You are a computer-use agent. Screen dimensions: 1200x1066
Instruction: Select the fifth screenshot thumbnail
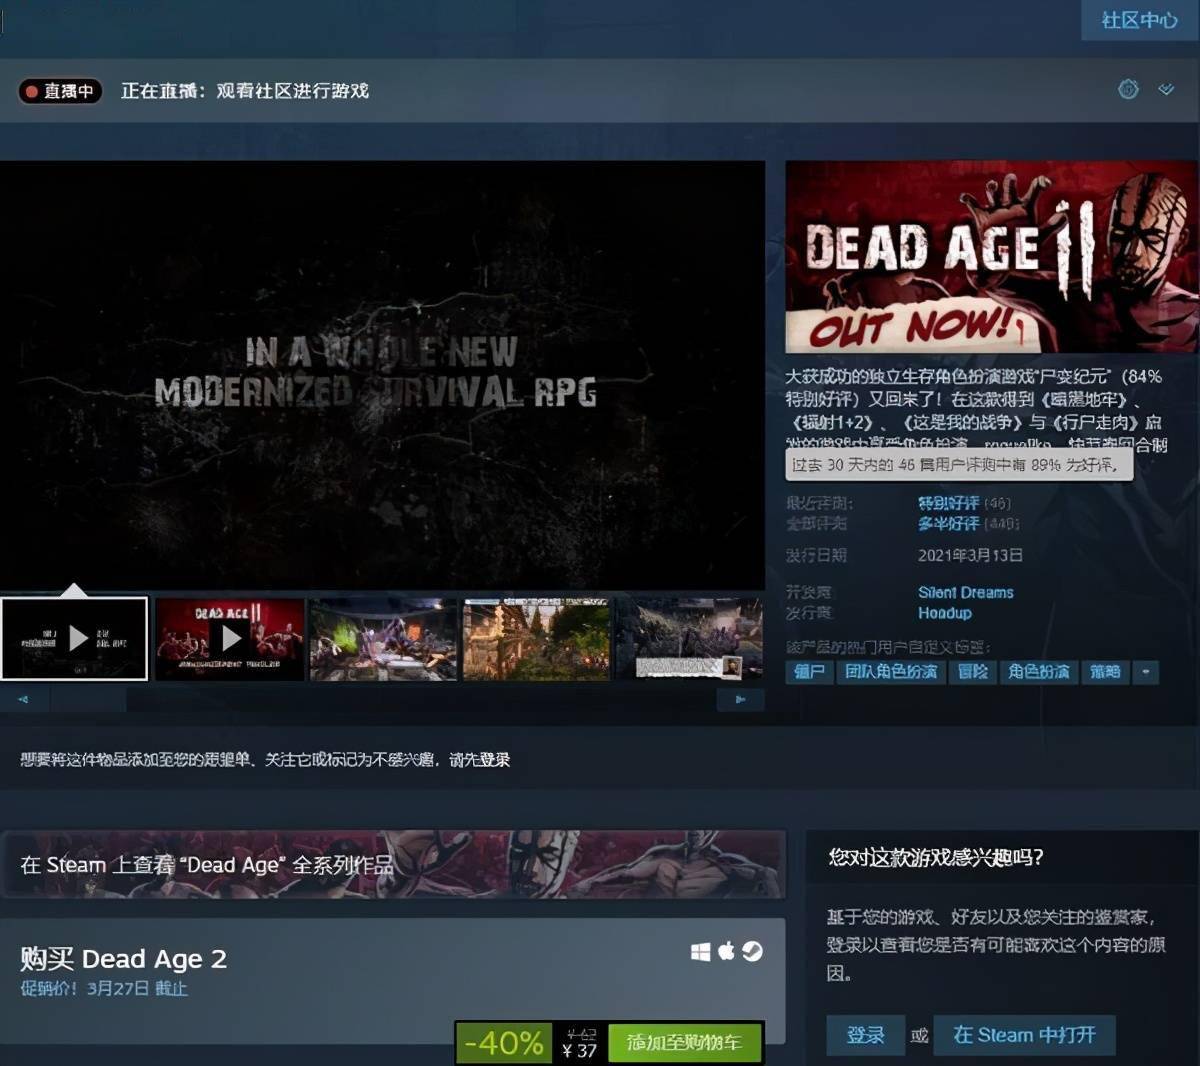[690, 639]
